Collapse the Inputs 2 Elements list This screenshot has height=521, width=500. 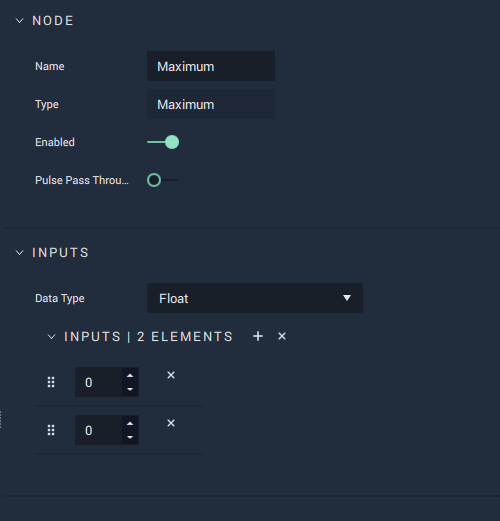[x=52, y=337]
